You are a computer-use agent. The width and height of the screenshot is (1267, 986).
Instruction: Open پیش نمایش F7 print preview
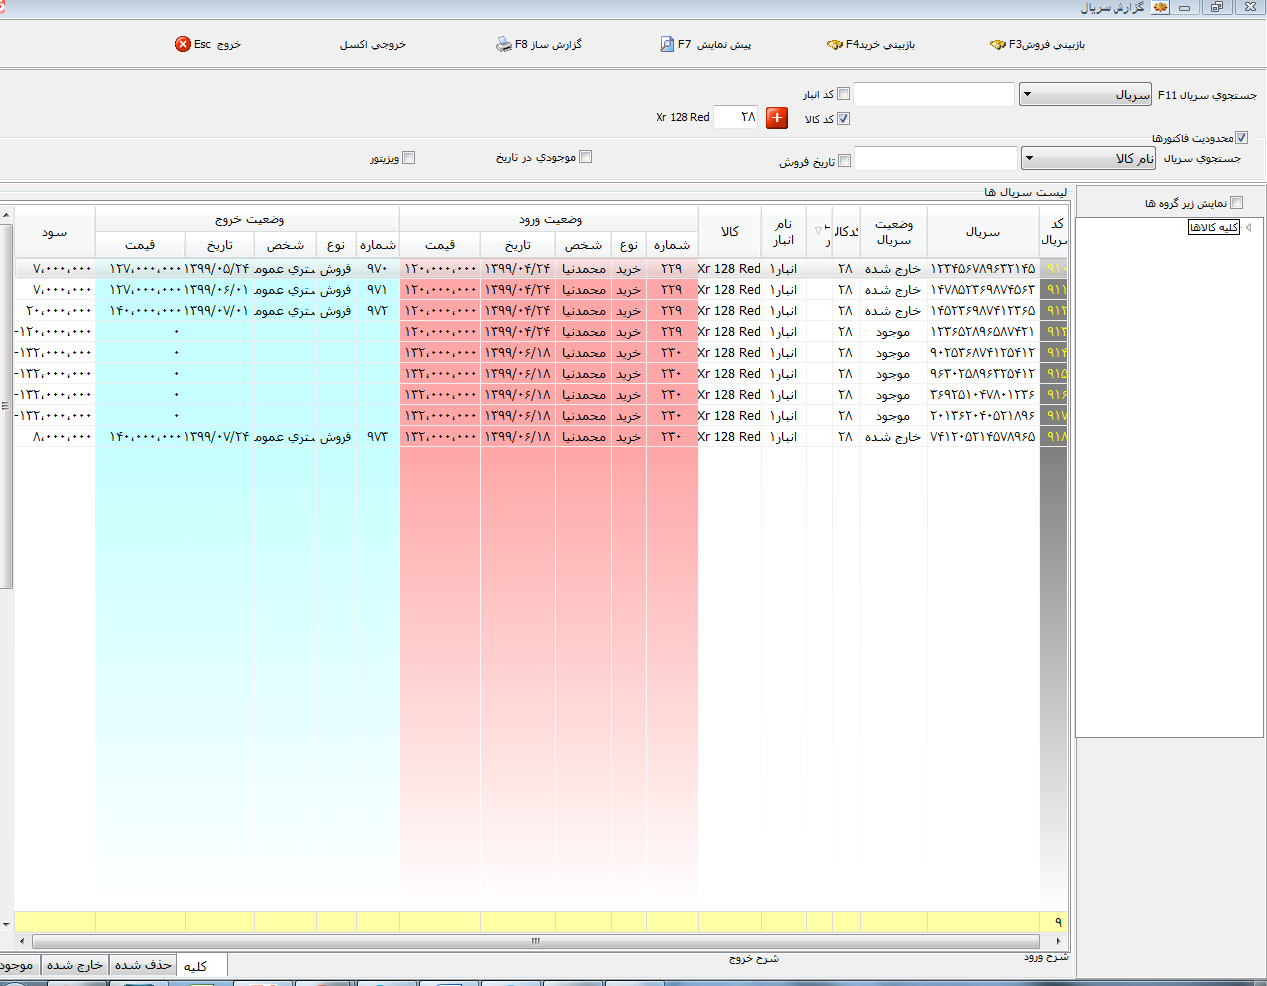click(x=705, y=44)
